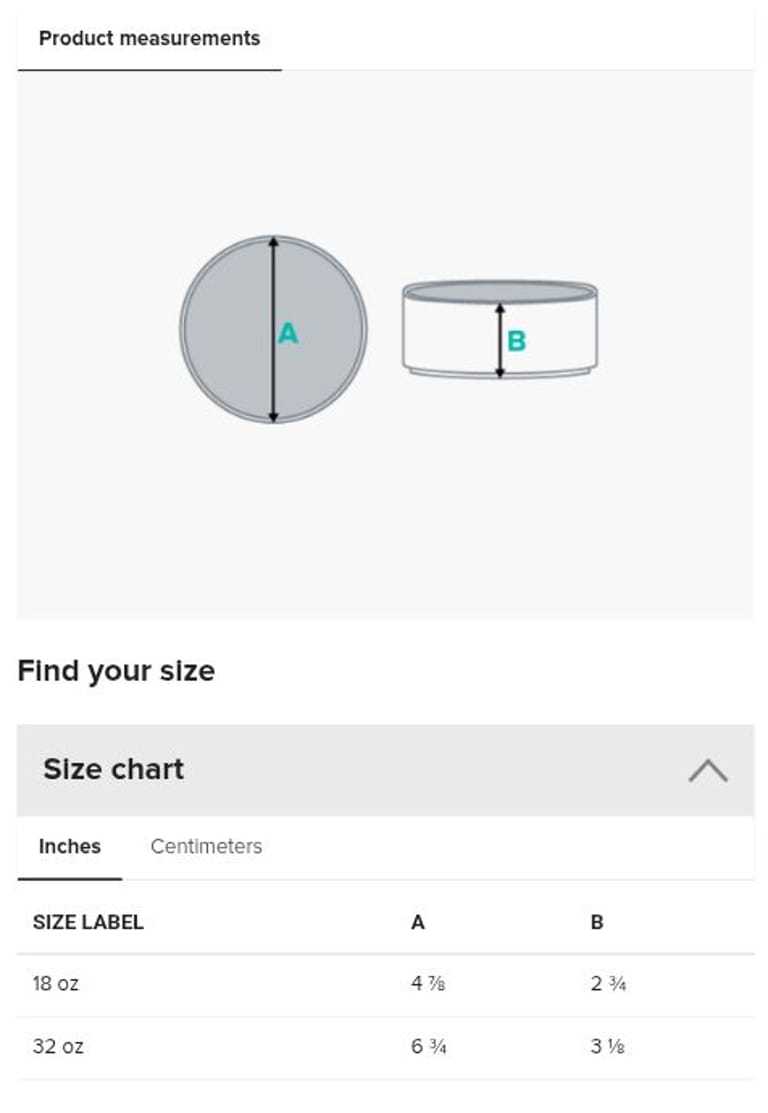
Task: Click the SIZE LABEL column header
Action: 88,922
